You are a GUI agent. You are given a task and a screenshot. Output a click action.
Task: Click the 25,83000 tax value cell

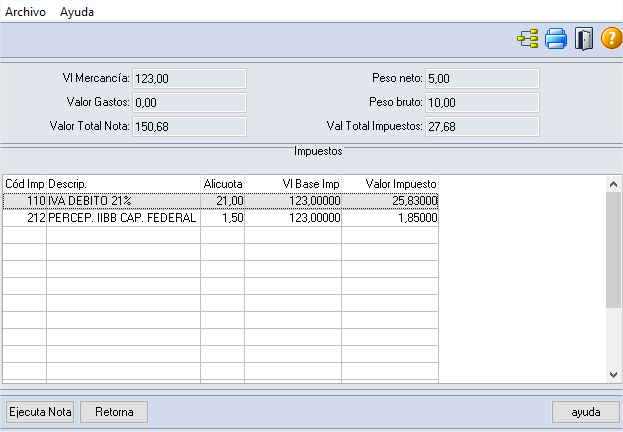[390, 201]
